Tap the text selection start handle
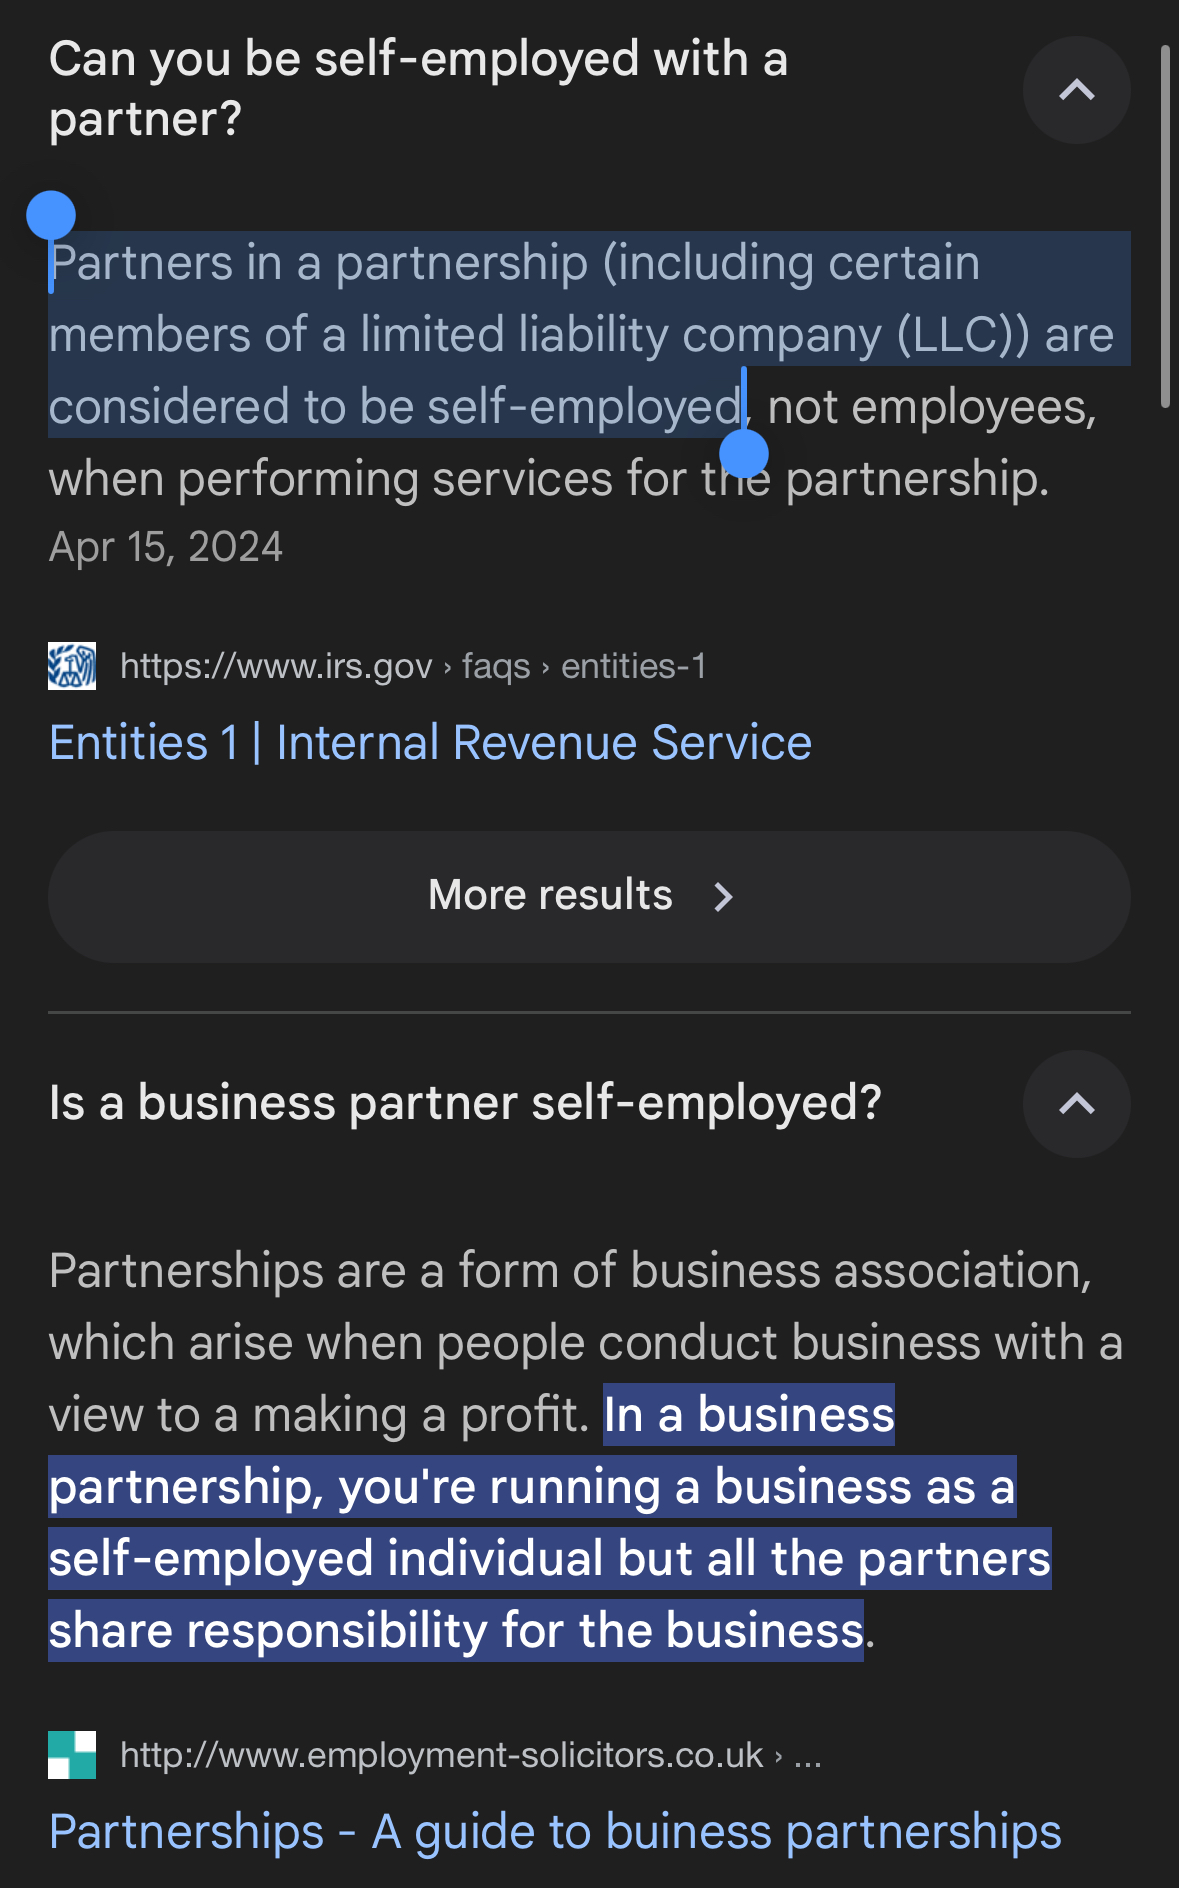 click(x=51, y=216)
